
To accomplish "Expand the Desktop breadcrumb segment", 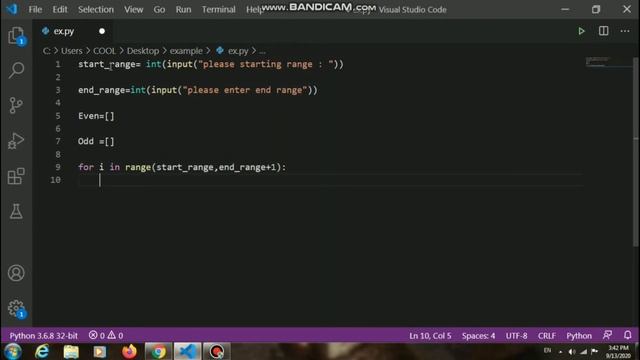I will point(143,51).
